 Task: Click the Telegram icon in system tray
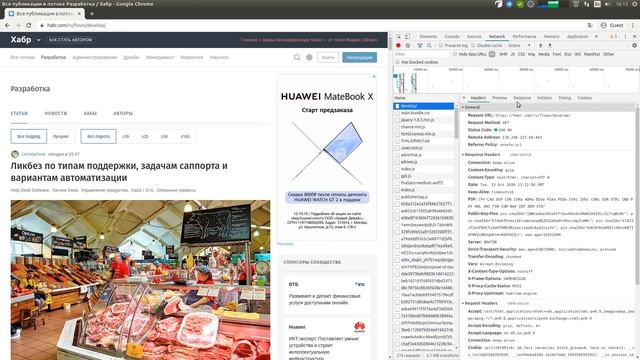[x=509, y=4]
